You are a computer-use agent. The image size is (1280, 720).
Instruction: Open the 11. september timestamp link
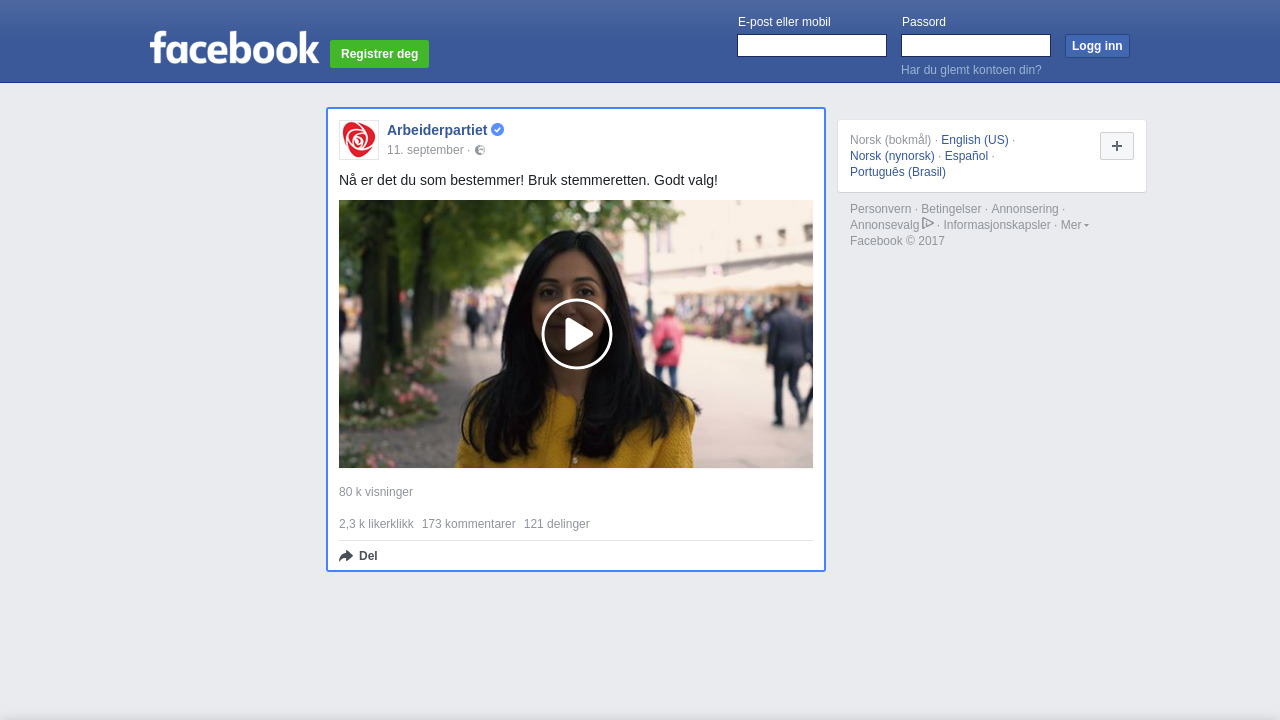point(425,150)
